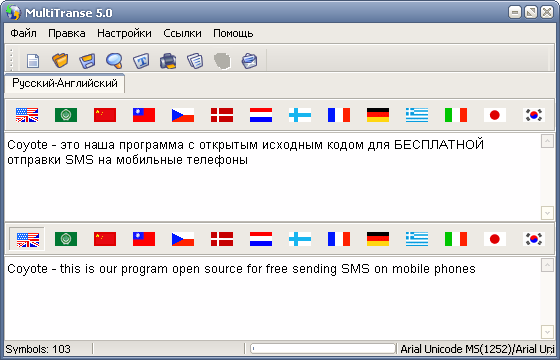560x360 pixels.
Task: Set target language to Taiwan flag
Action: [x=144, y=239]
